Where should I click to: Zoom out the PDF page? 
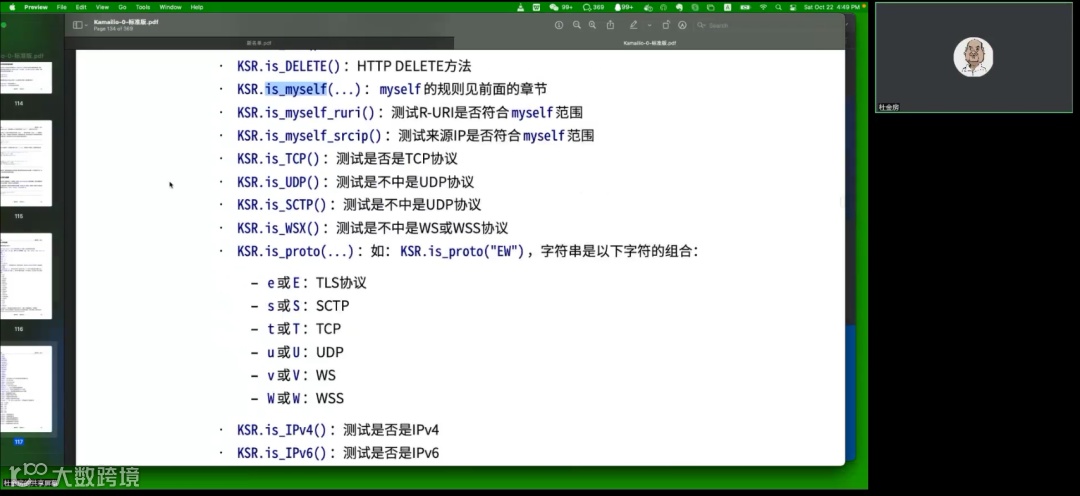(x=577, y=25)
